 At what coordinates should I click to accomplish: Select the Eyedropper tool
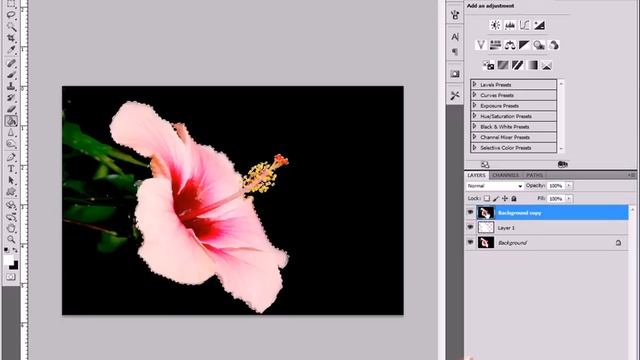[x=11, y=50]
